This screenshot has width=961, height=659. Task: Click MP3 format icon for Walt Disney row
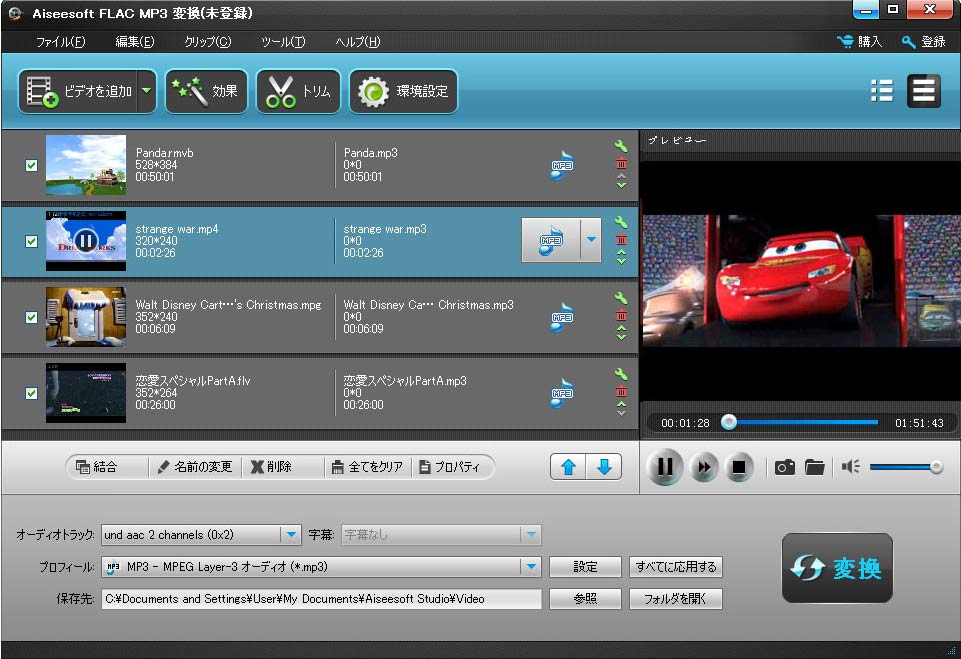point(561,318)
